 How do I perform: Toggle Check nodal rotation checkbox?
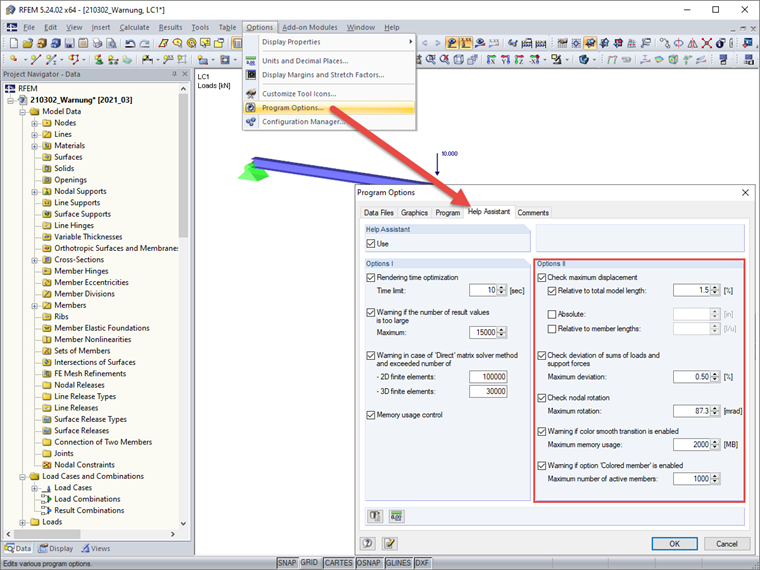click(542, 397)
